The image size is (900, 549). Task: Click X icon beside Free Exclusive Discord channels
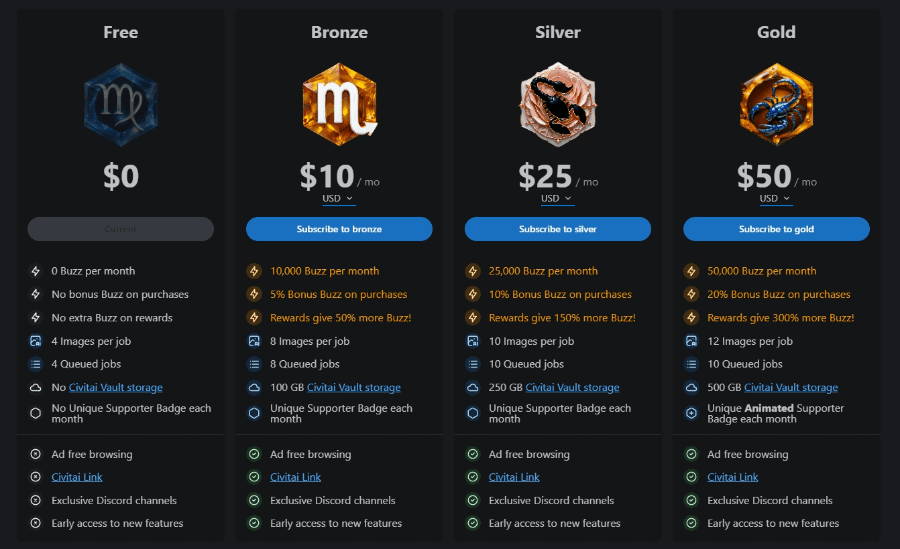click(36, 500)
